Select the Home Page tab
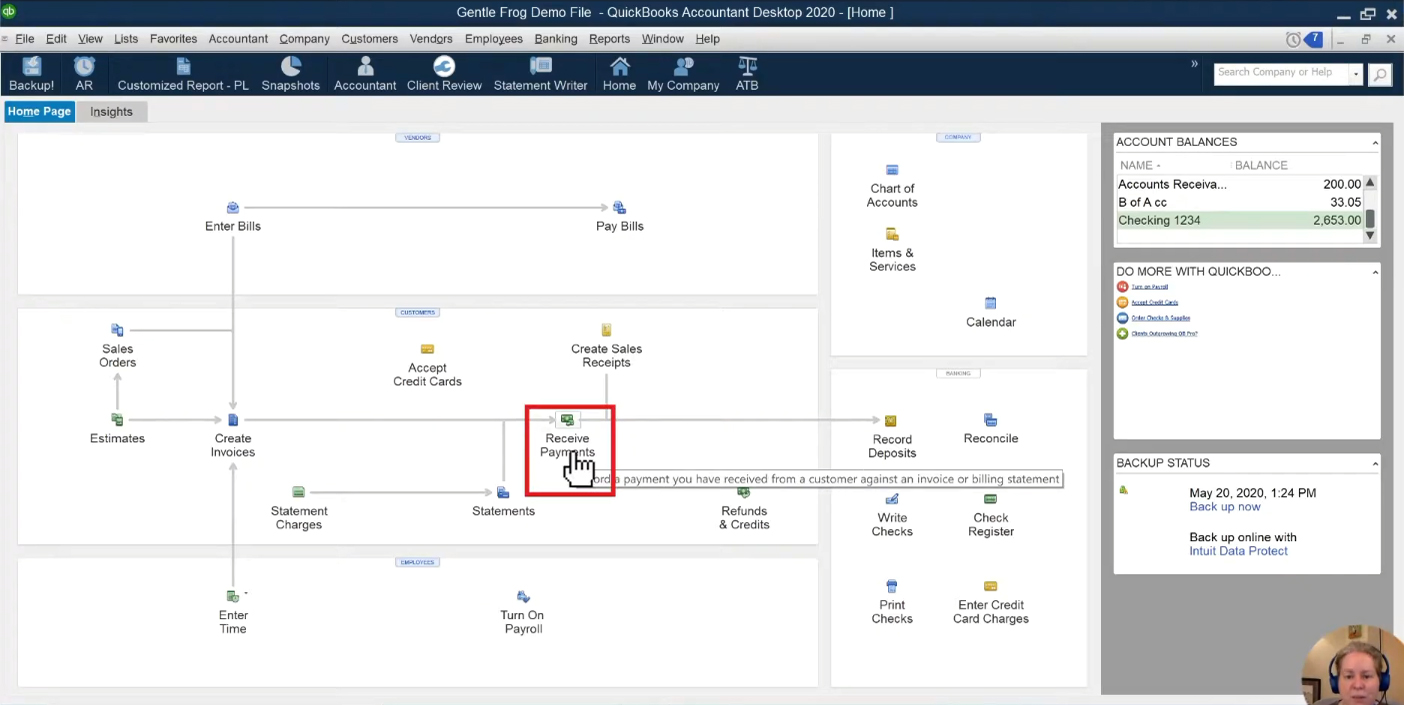Viewport: 1404px width, 705px height. [39, 112]
